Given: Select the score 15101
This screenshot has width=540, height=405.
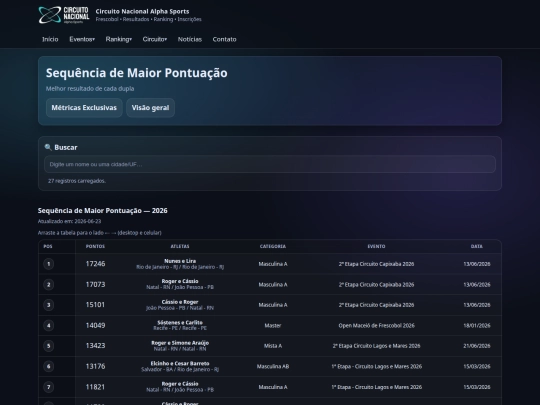Looking at the screenshot, I should tap(95, 305).
